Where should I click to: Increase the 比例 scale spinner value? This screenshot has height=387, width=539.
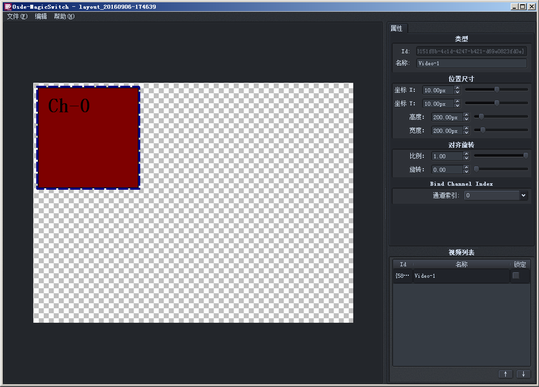pyautogui.click(x=466, y=154)
